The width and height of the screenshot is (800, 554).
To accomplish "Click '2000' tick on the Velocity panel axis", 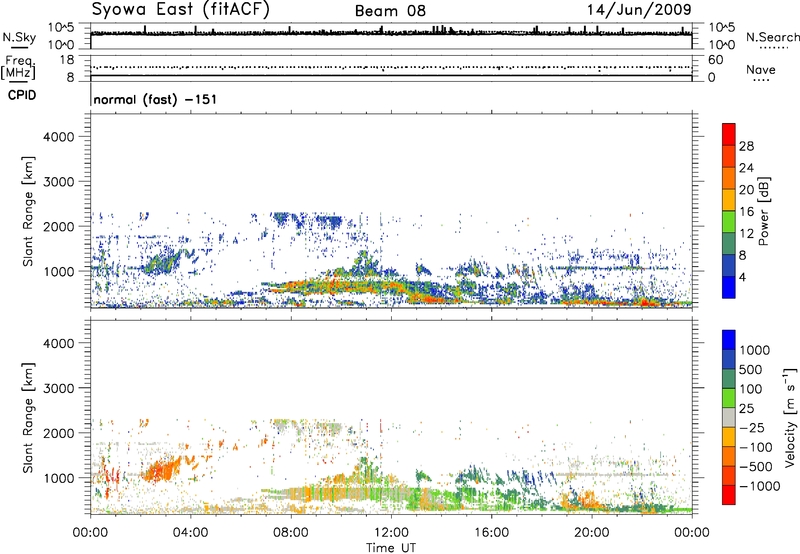I will pyautogui.click(x=59, y=433).
